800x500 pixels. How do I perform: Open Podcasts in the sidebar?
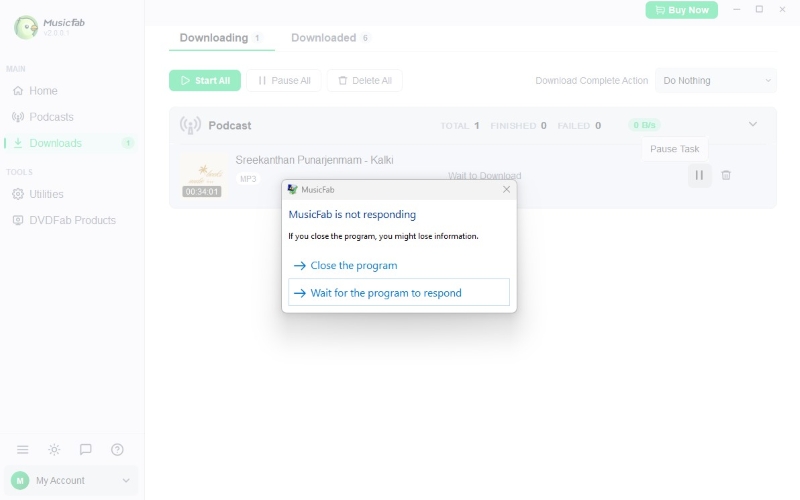click(x=43, y=117)
